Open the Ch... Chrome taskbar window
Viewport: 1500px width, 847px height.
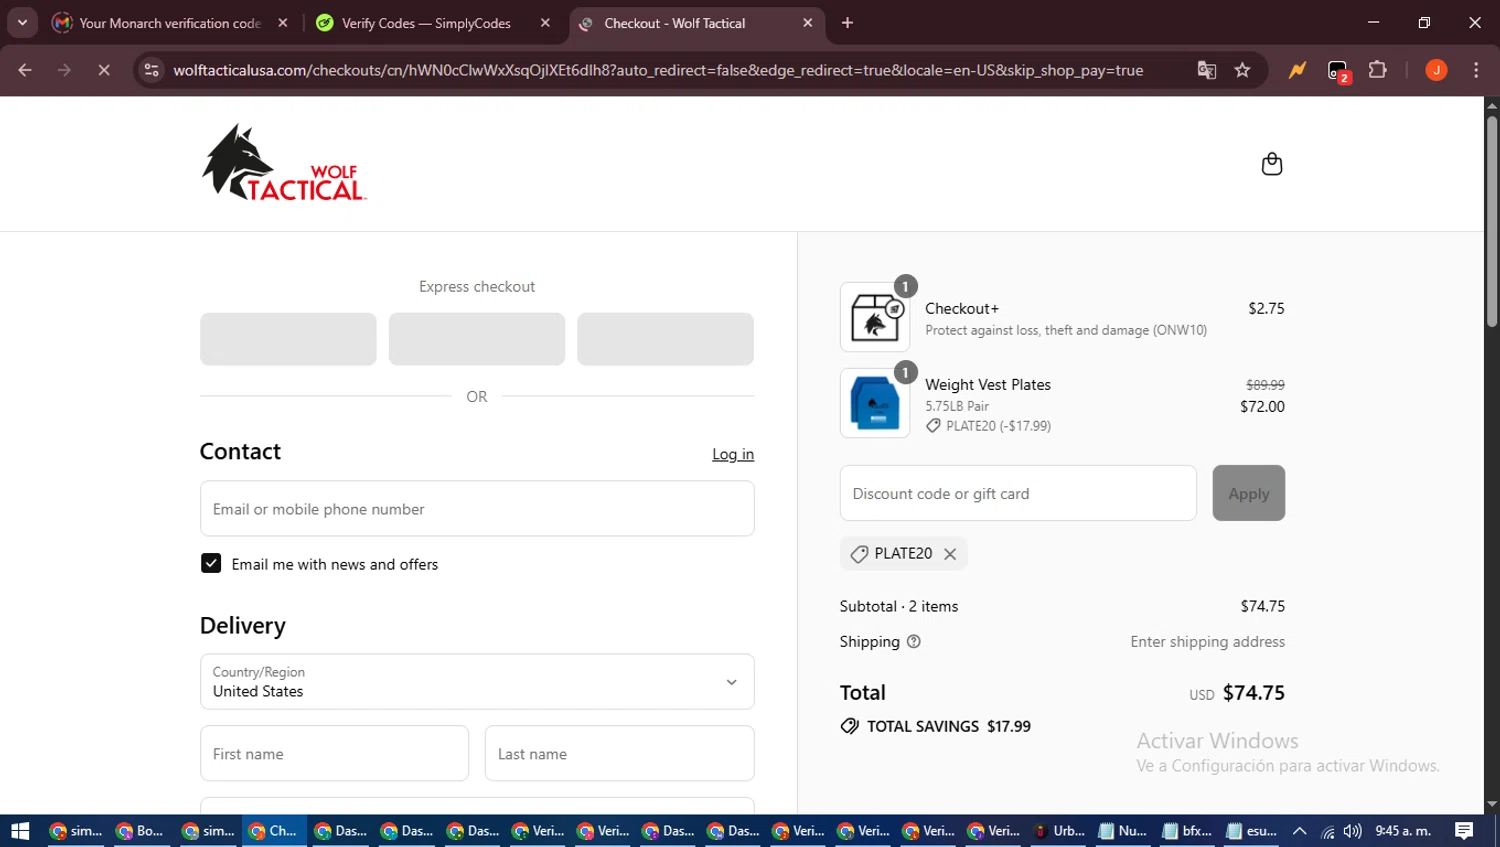[273, 831]
